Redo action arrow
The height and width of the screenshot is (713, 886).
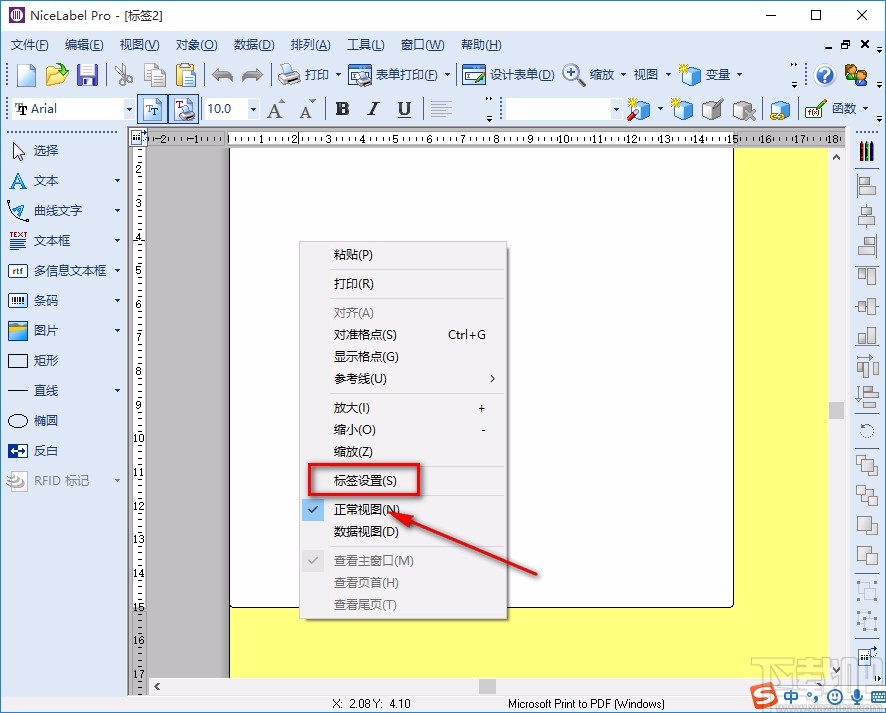[x=252, y=75]
